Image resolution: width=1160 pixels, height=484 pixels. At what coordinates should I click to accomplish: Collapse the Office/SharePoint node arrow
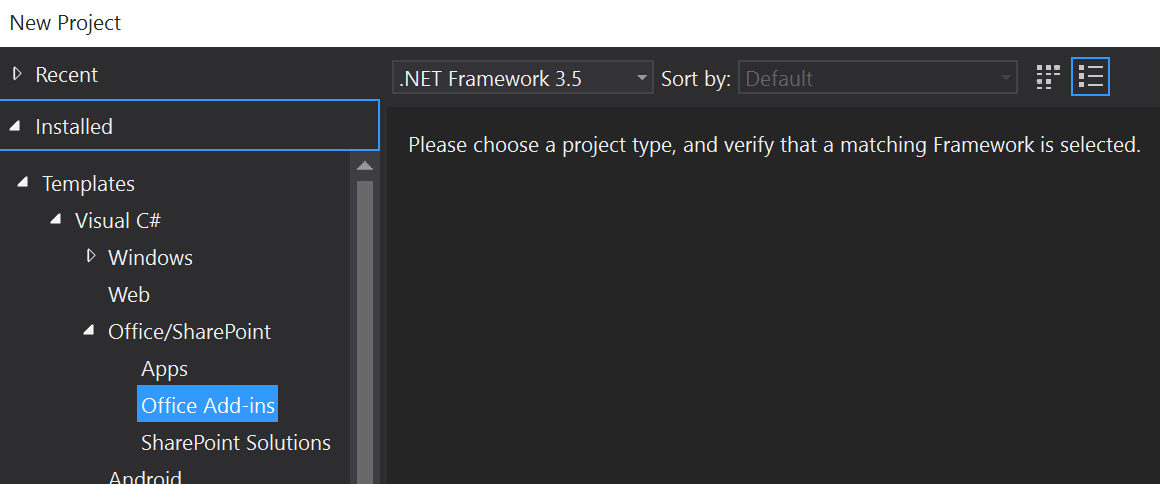90,330
